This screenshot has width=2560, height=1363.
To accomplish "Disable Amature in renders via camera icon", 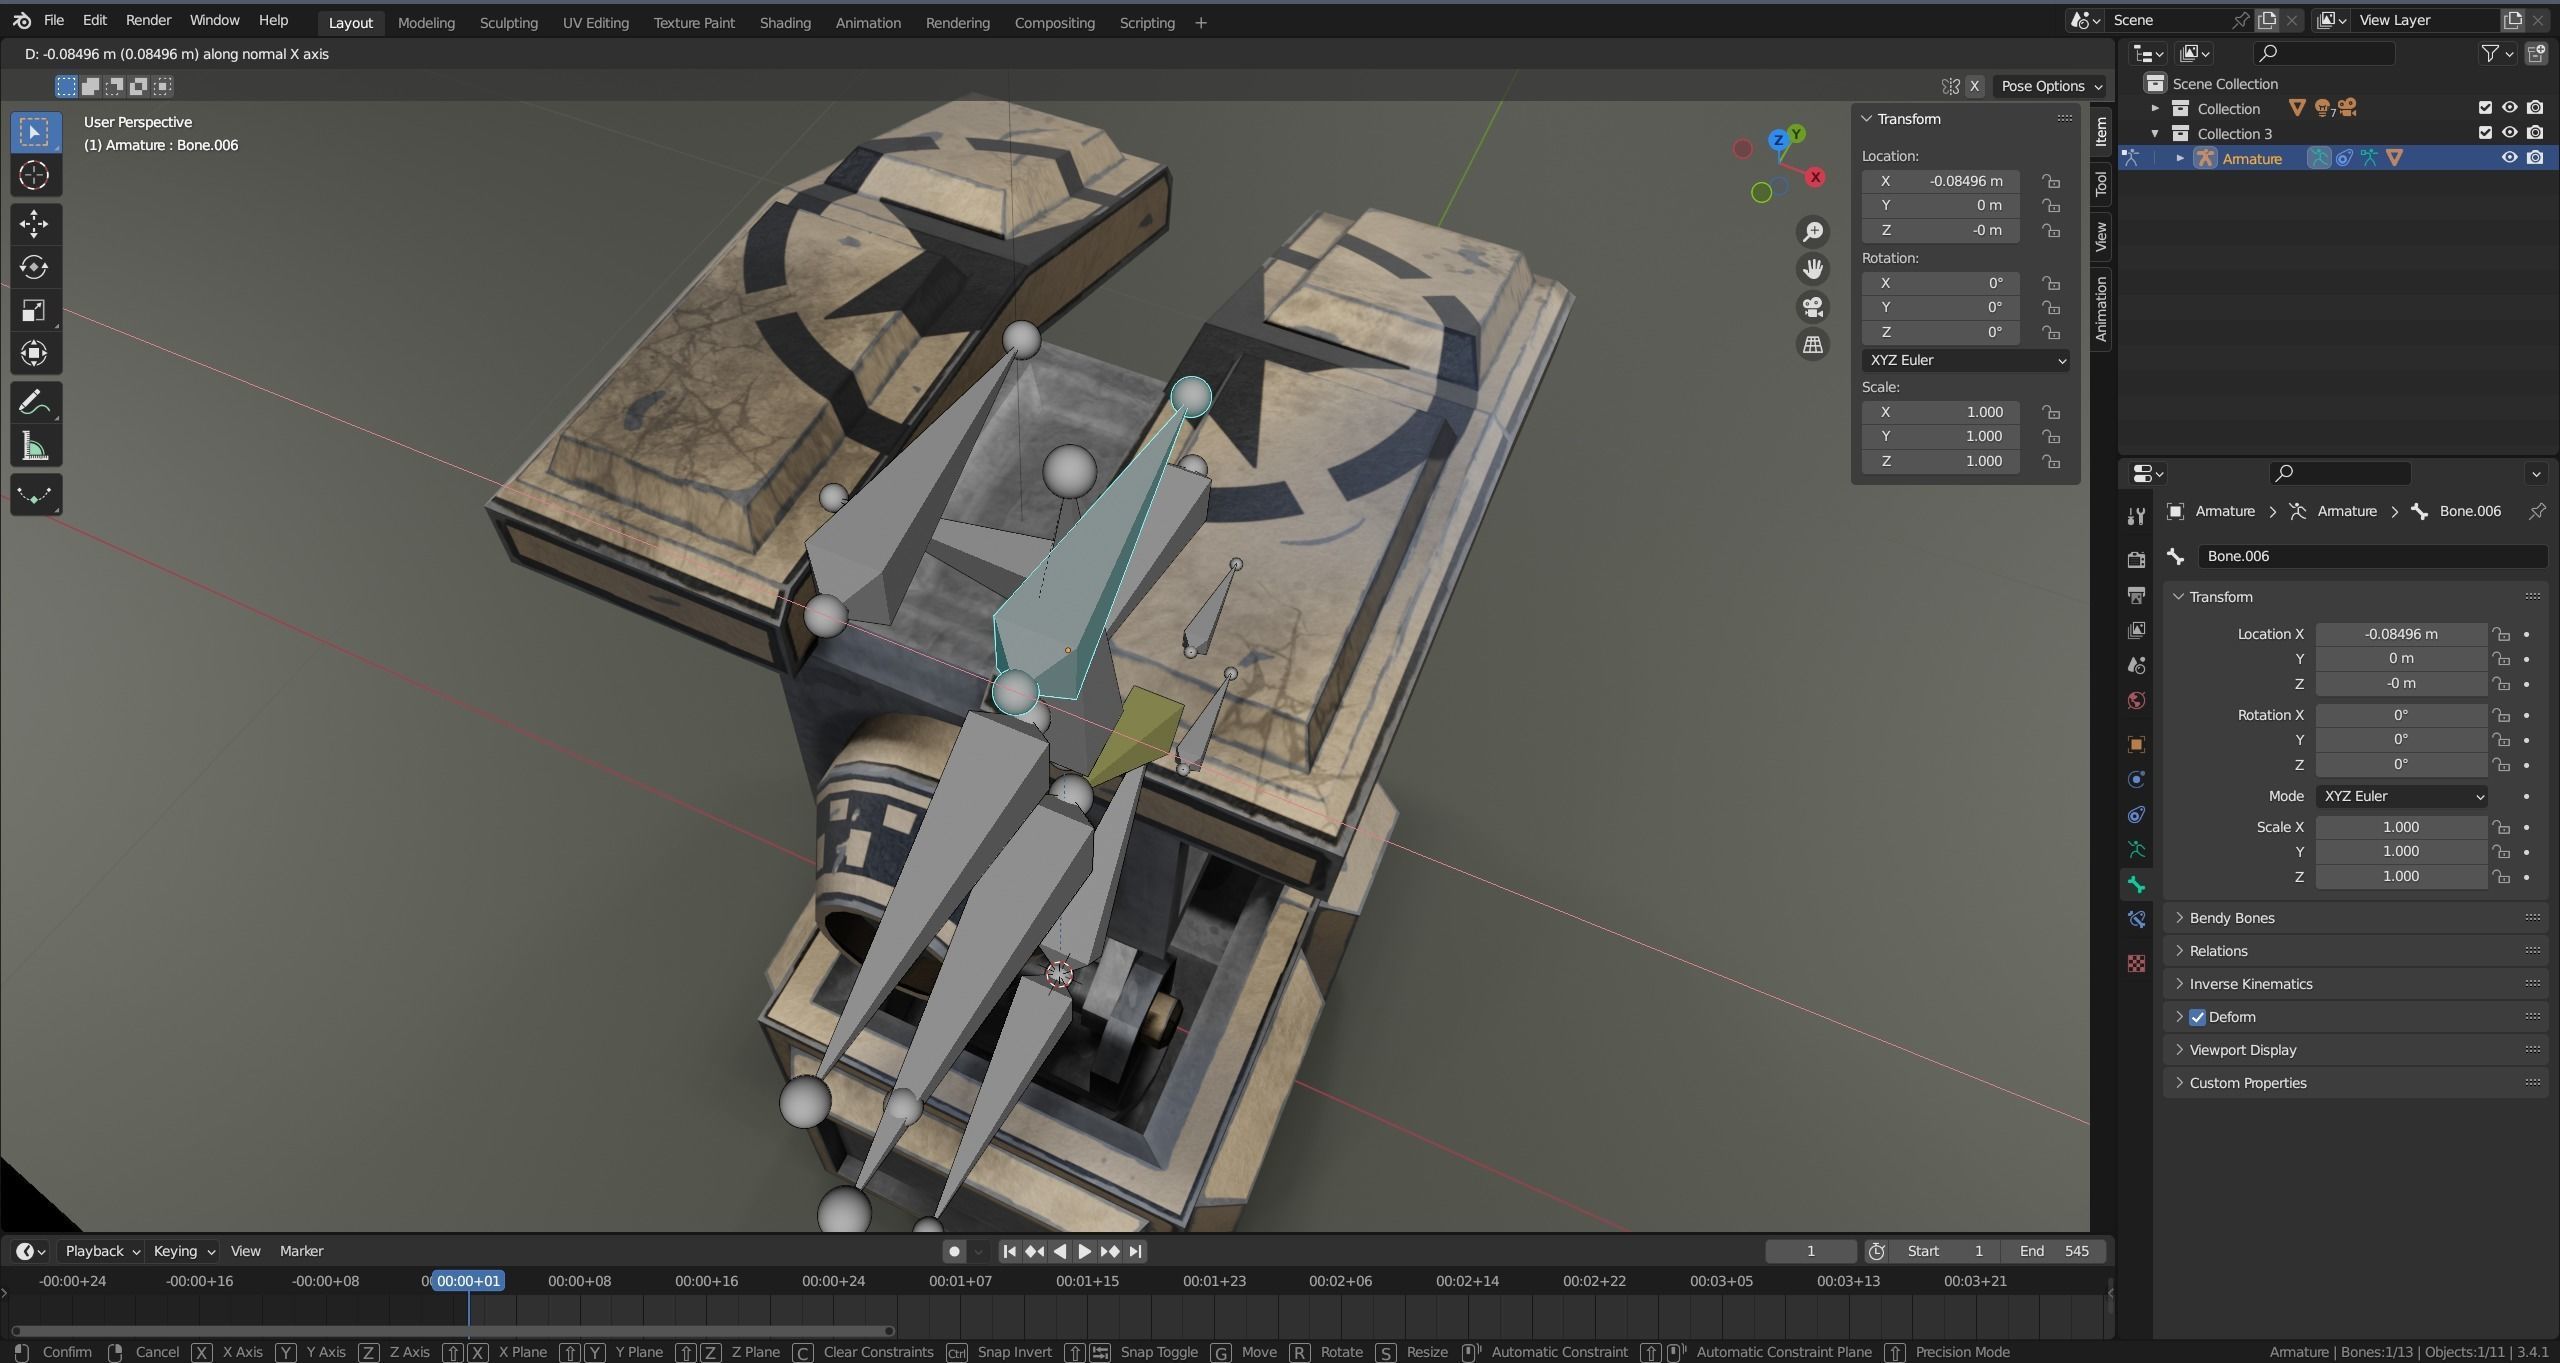I will (2535, 158).
